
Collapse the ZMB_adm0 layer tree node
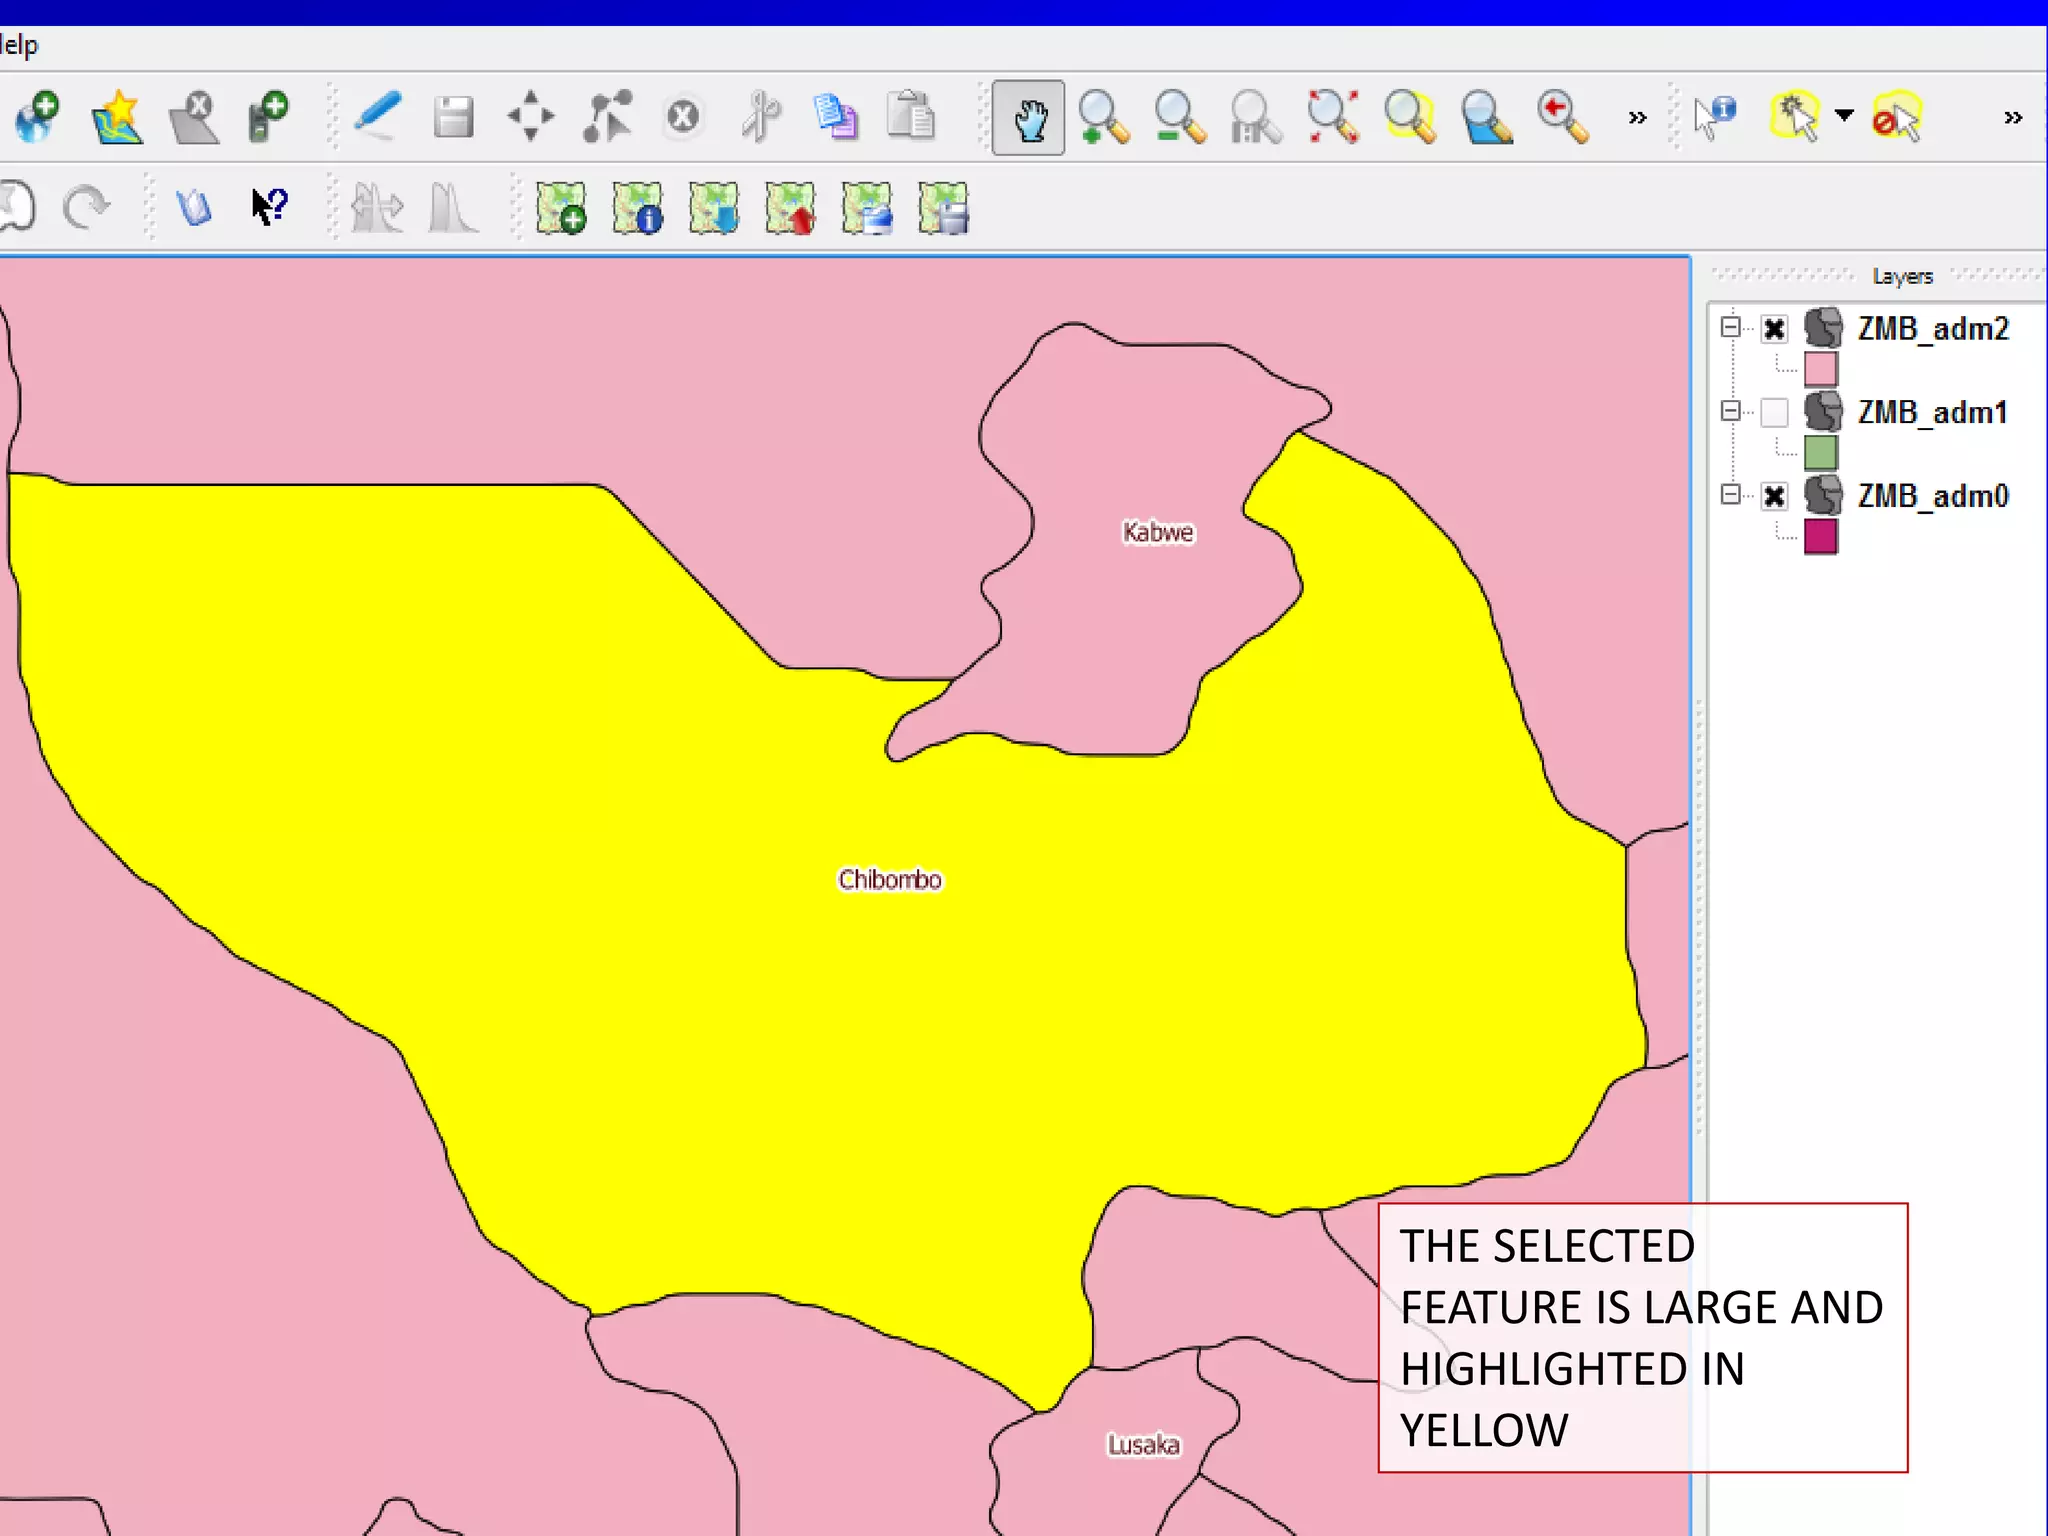point(1731,494)
